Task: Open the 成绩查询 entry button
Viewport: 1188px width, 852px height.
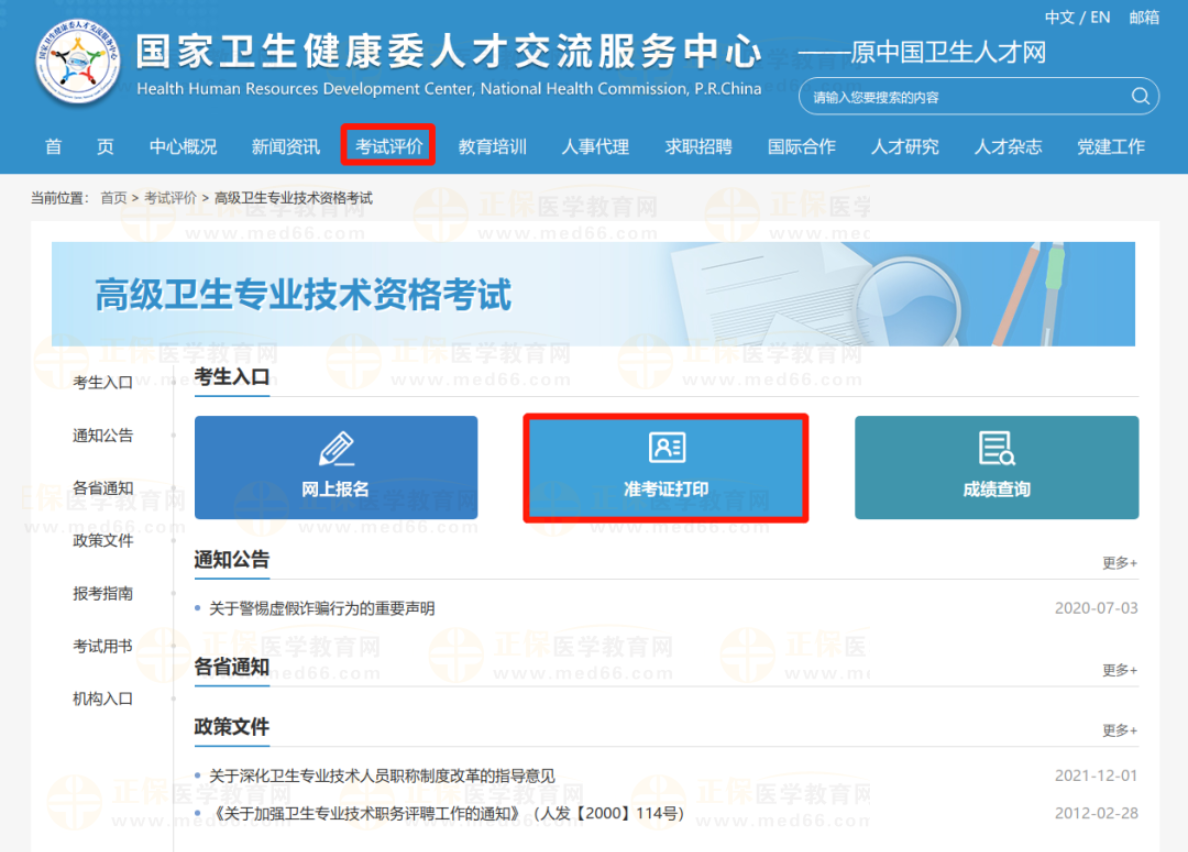Action: [x=996, y=468]
